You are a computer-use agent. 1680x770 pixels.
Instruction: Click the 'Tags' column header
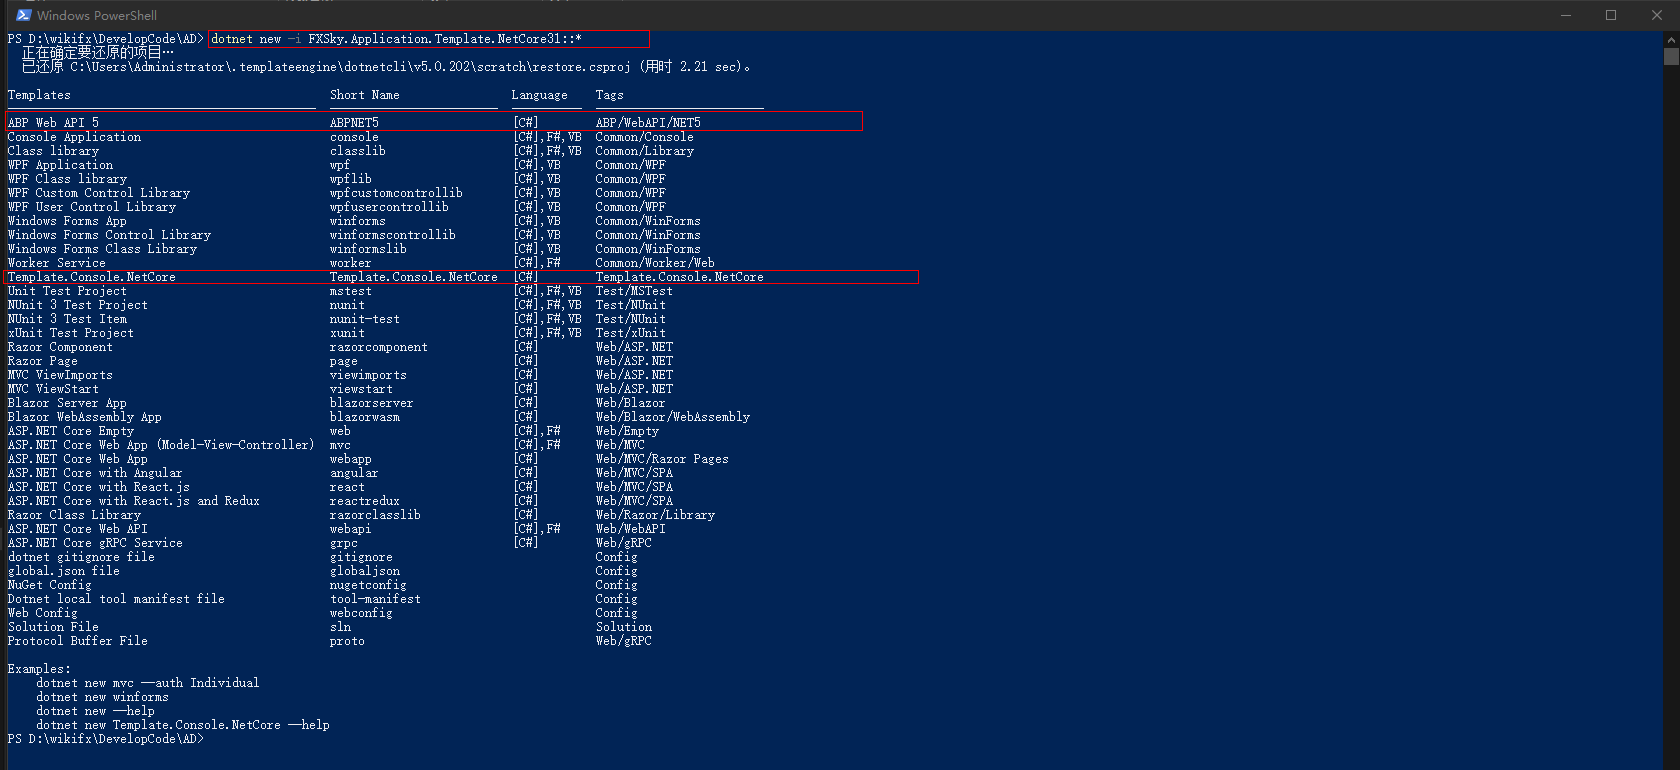(609, 95)
